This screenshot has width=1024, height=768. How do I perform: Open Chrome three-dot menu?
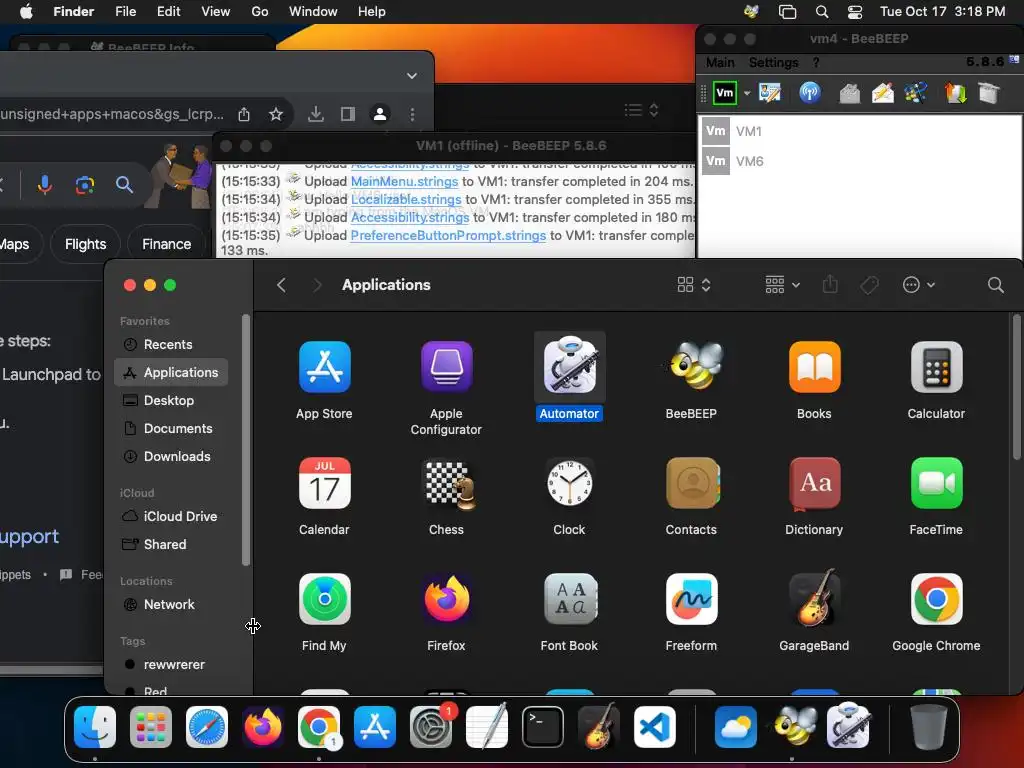click(x=412, y=114)
